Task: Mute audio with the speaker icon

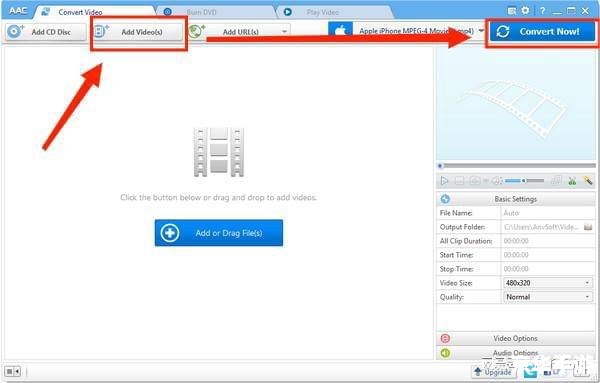Action: 497,181
